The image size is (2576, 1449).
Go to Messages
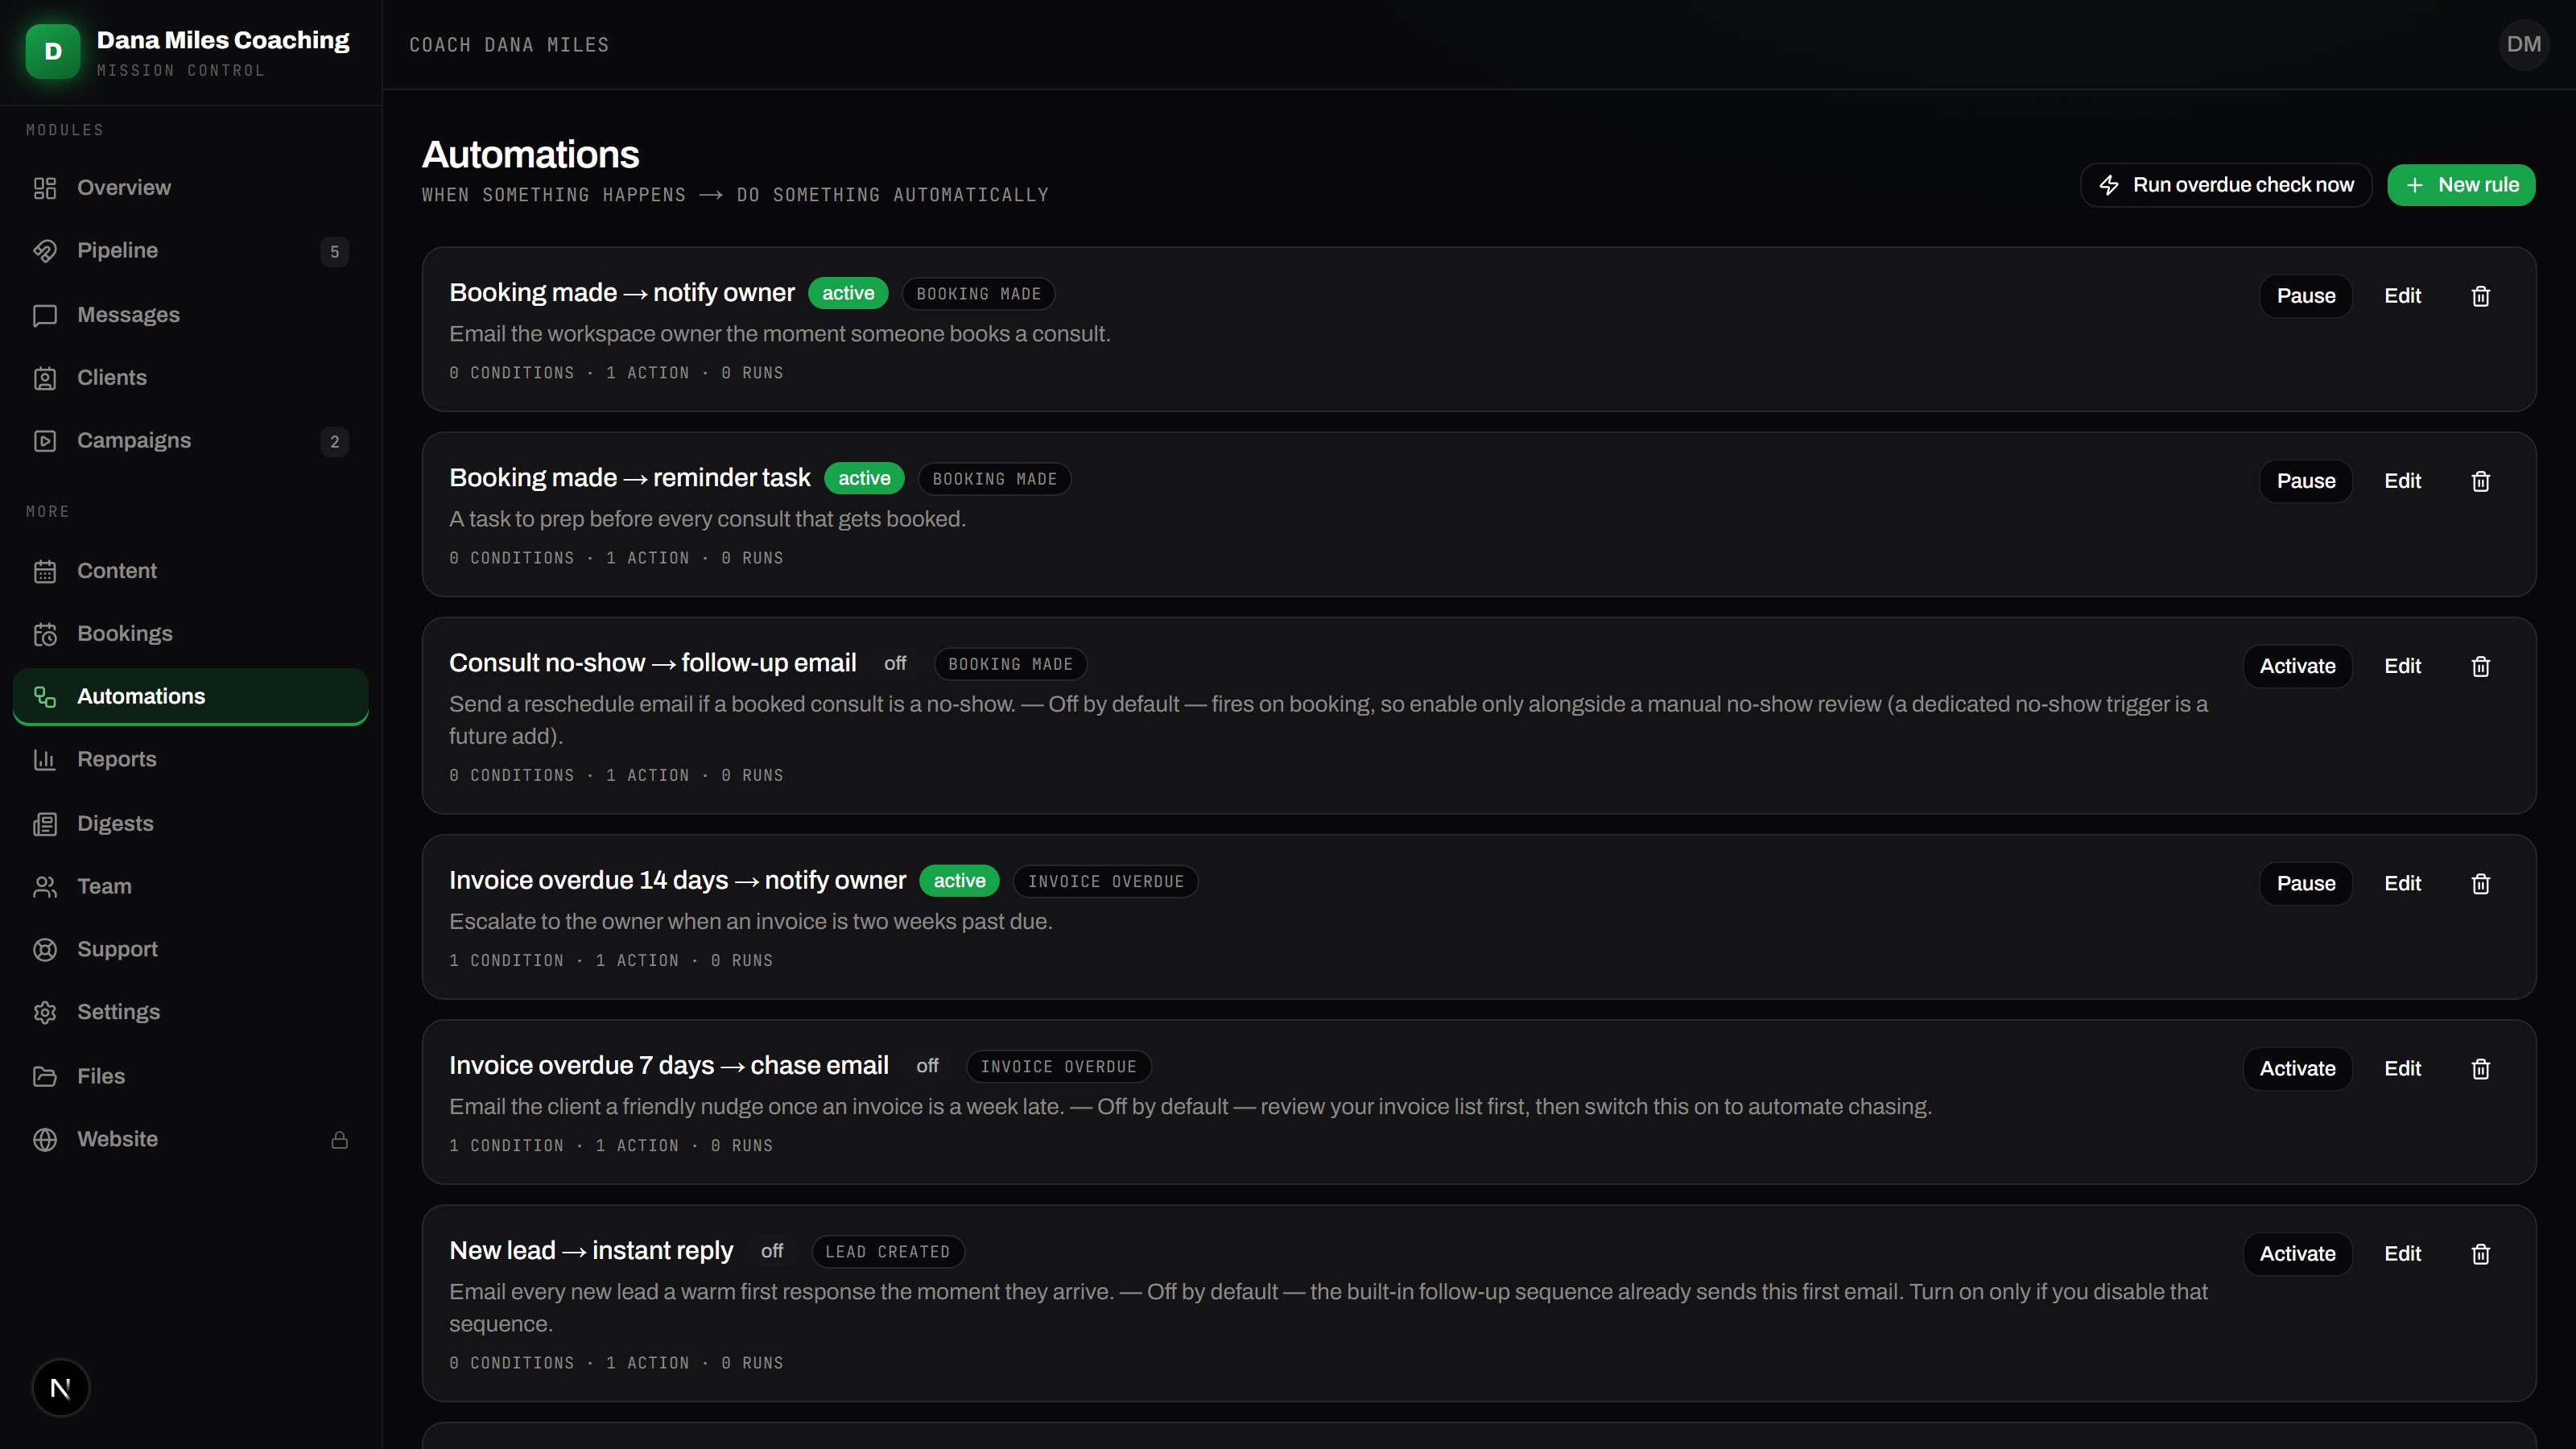(190, 315)
